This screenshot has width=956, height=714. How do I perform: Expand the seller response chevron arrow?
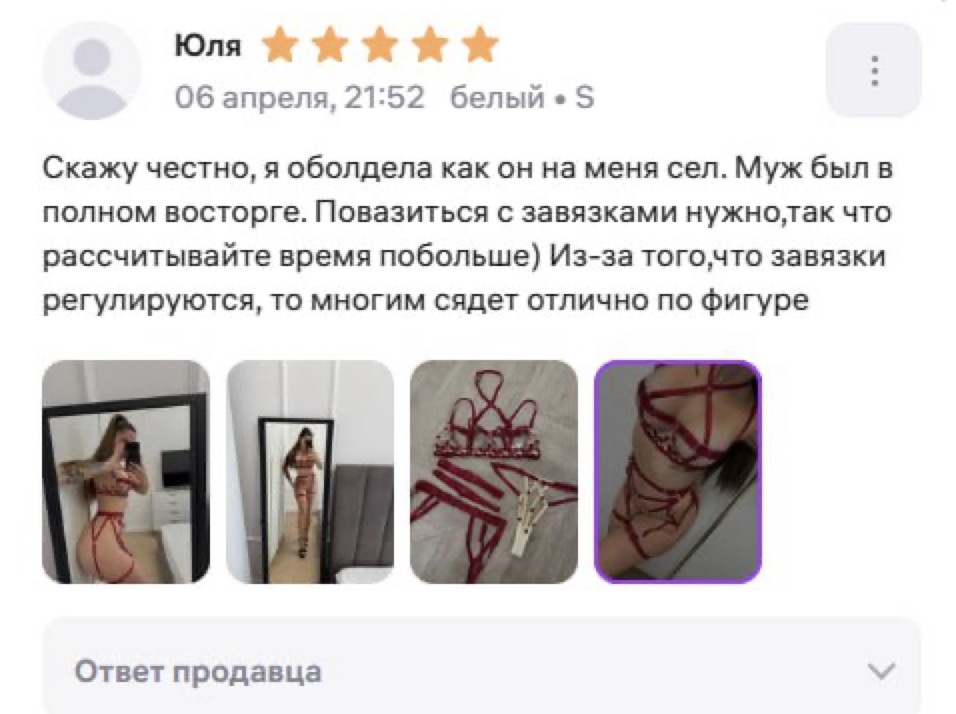pyautogui.click(x=881, y=671)
